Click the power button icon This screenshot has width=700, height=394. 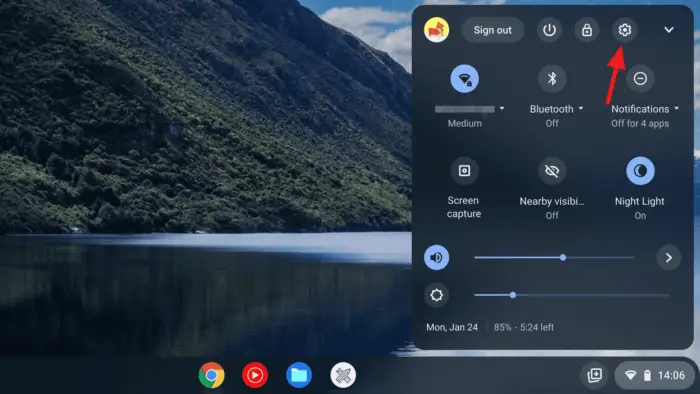click(549, 30)
